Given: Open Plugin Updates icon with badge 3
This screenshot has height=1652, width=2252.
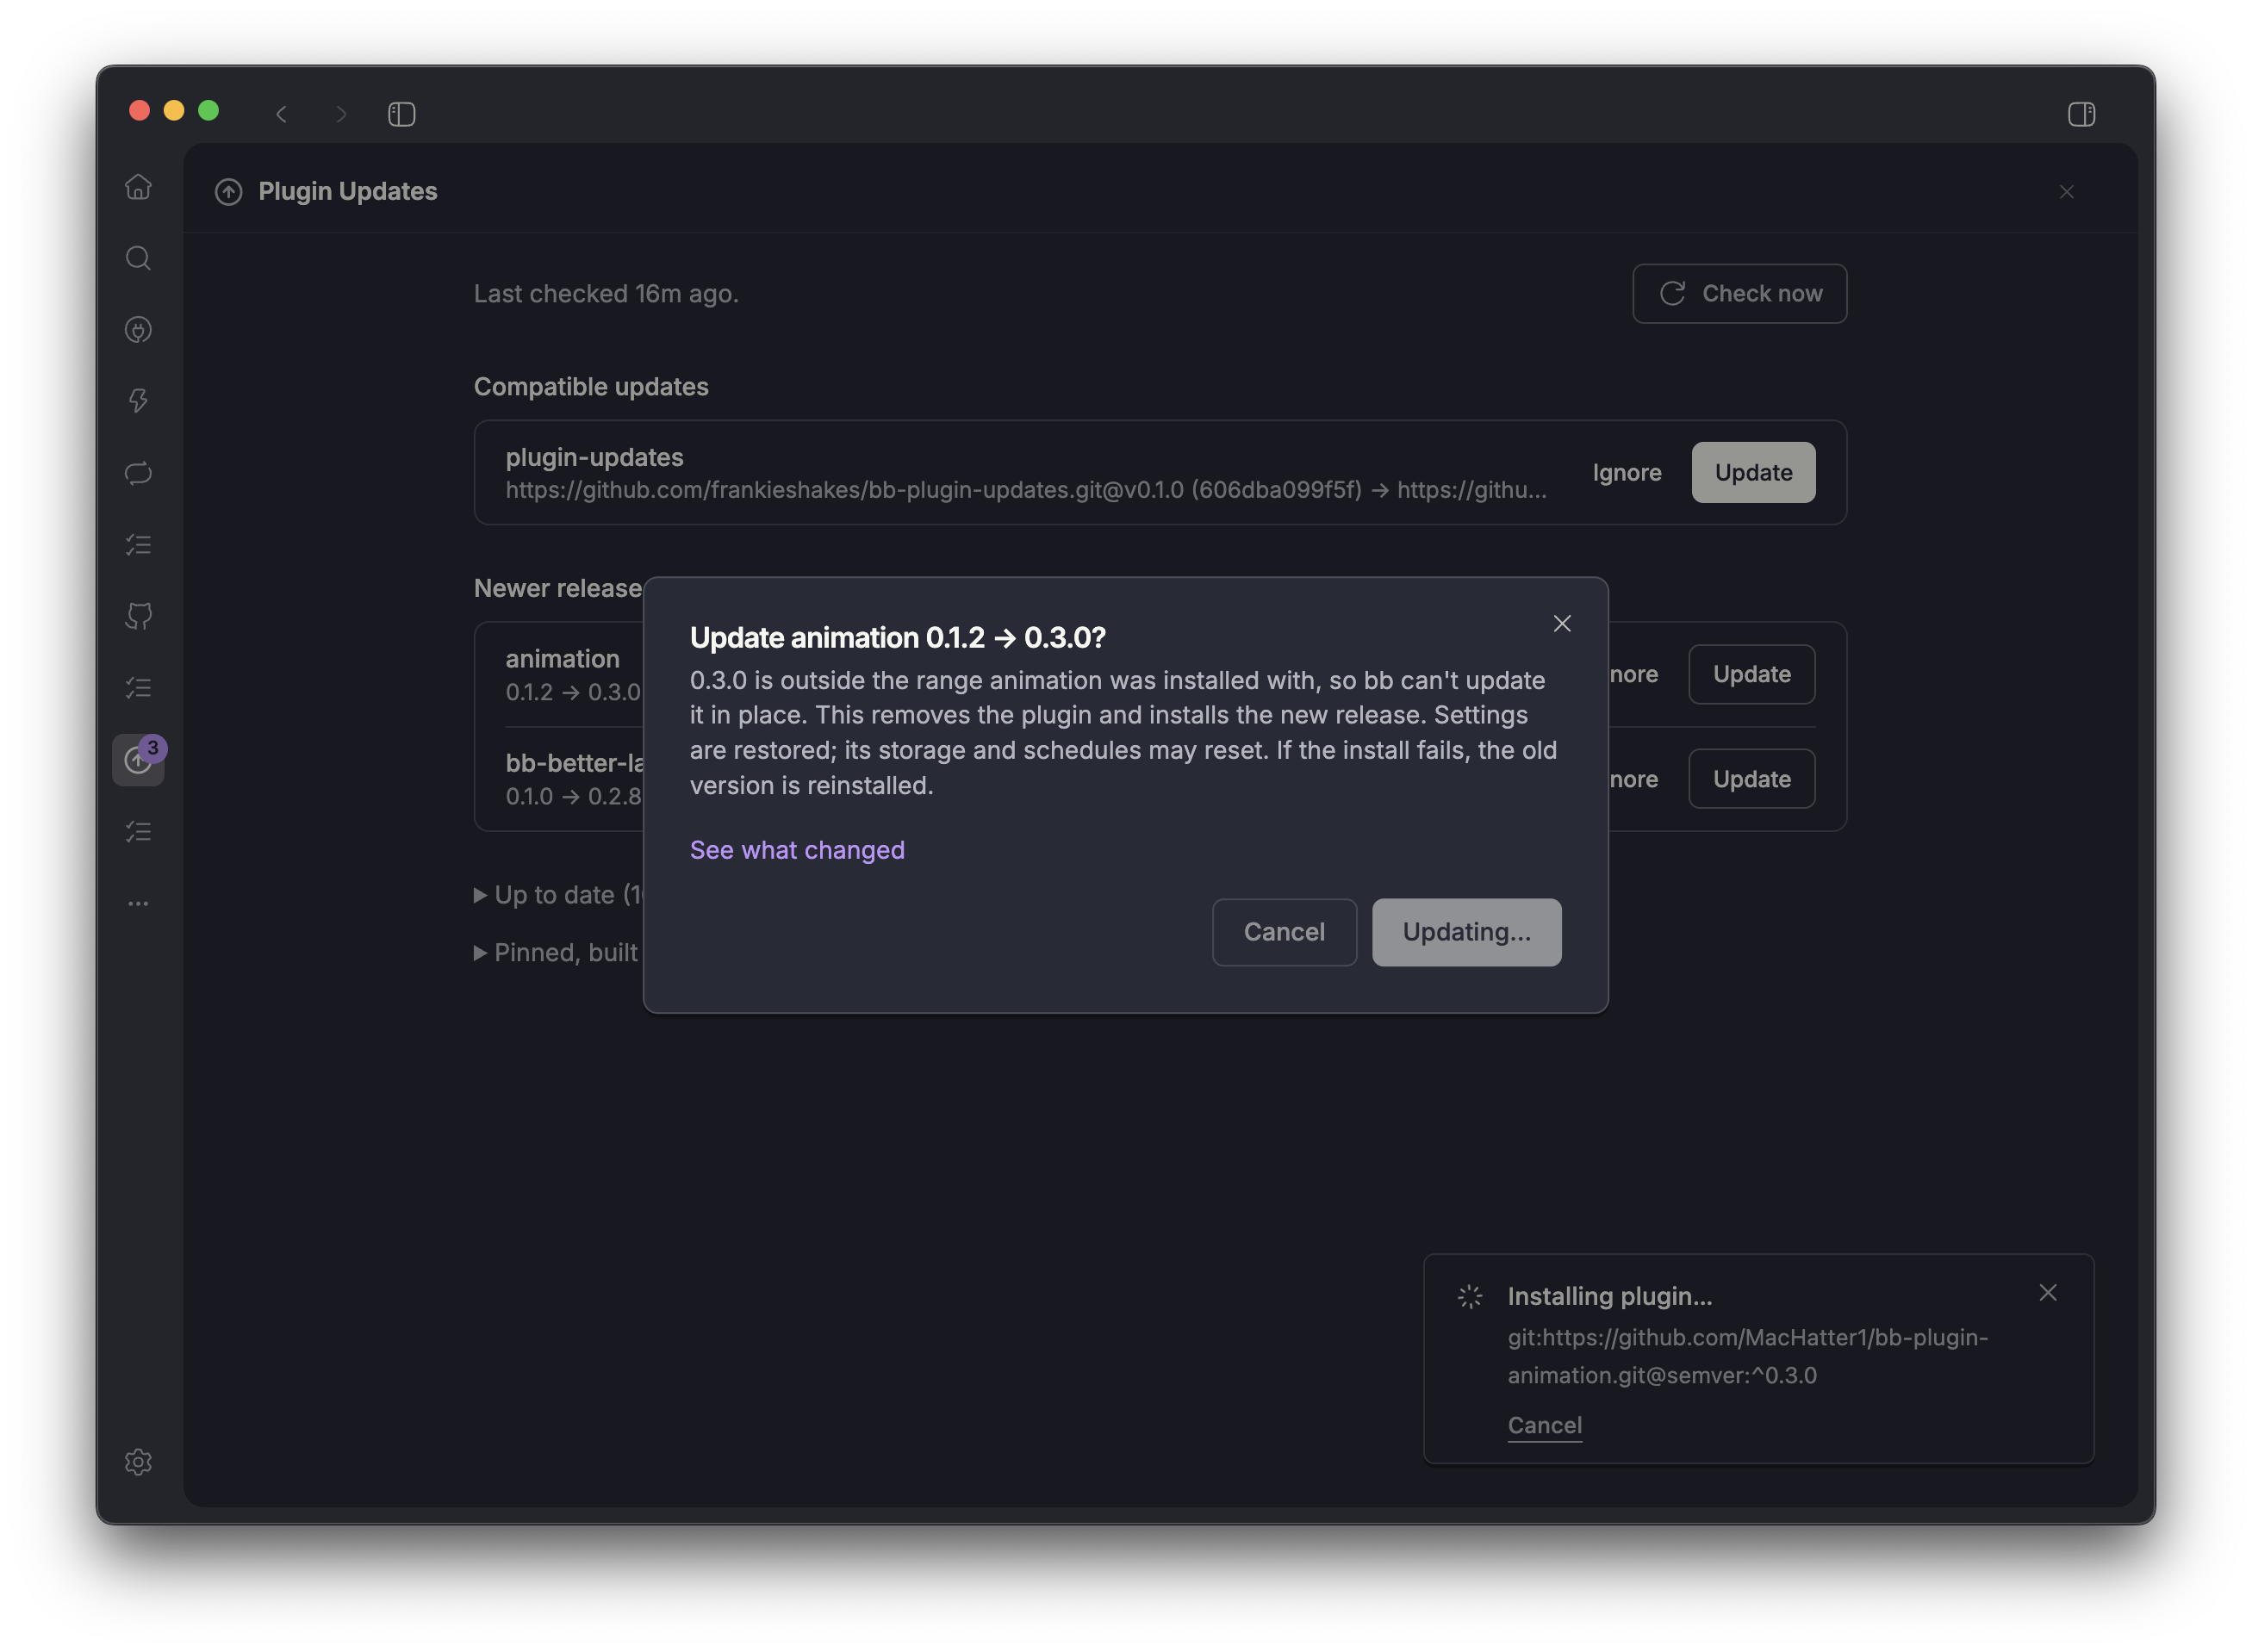Looking at the screenshot, I should (x=138, y=760).
